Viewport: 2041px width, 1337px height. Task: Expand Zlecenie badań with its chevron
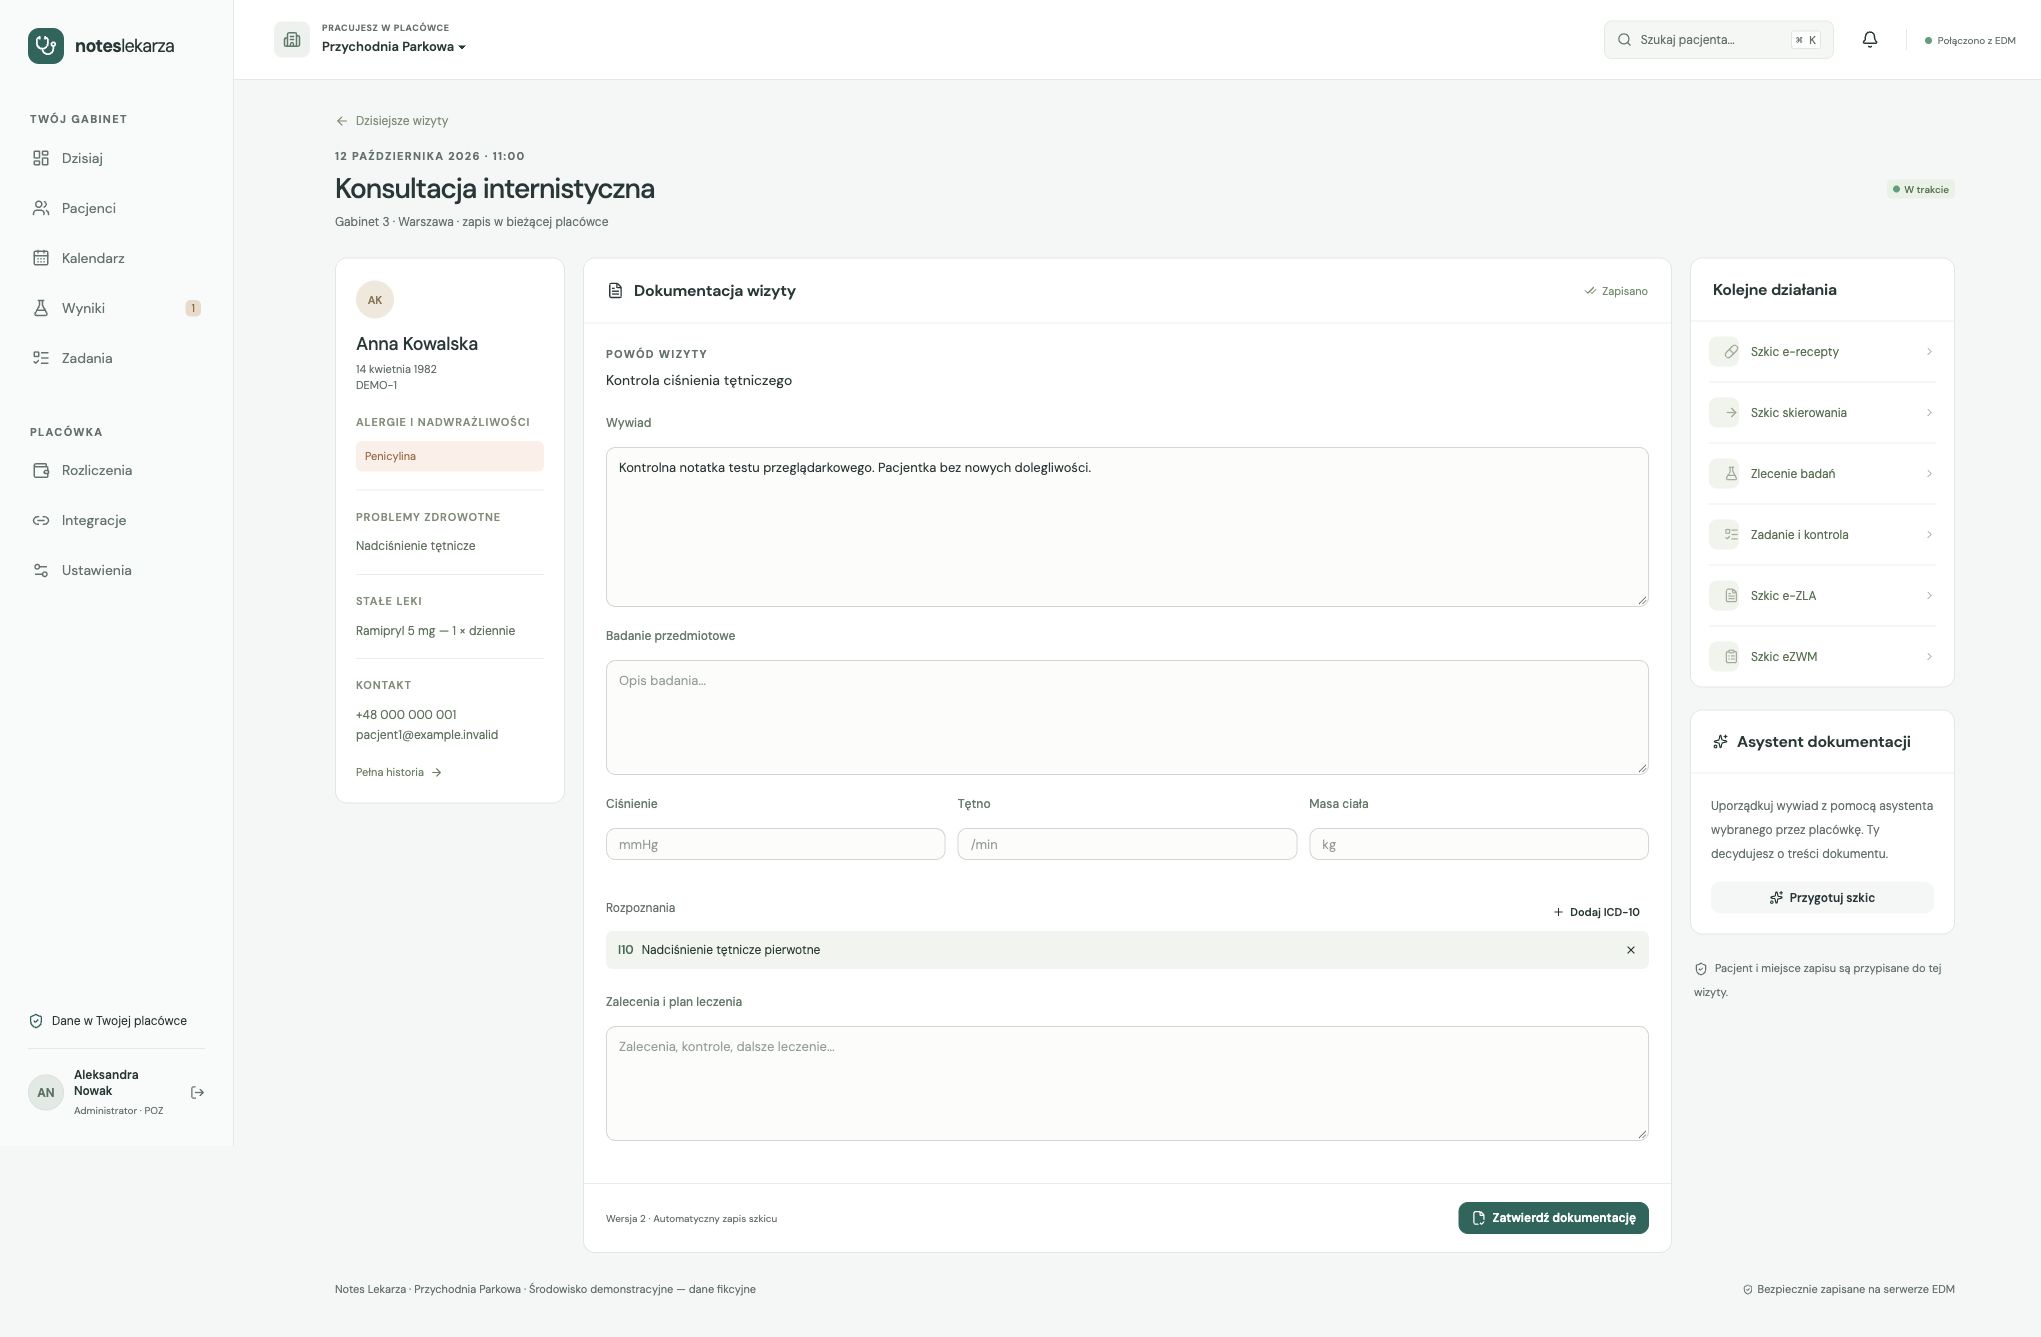tap(1929, 474)
